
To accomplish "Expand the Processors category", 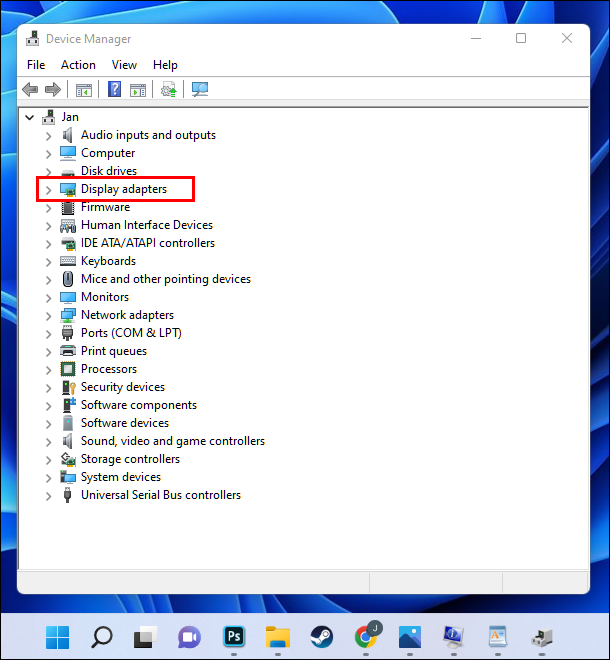I will [x=49, y=370].
